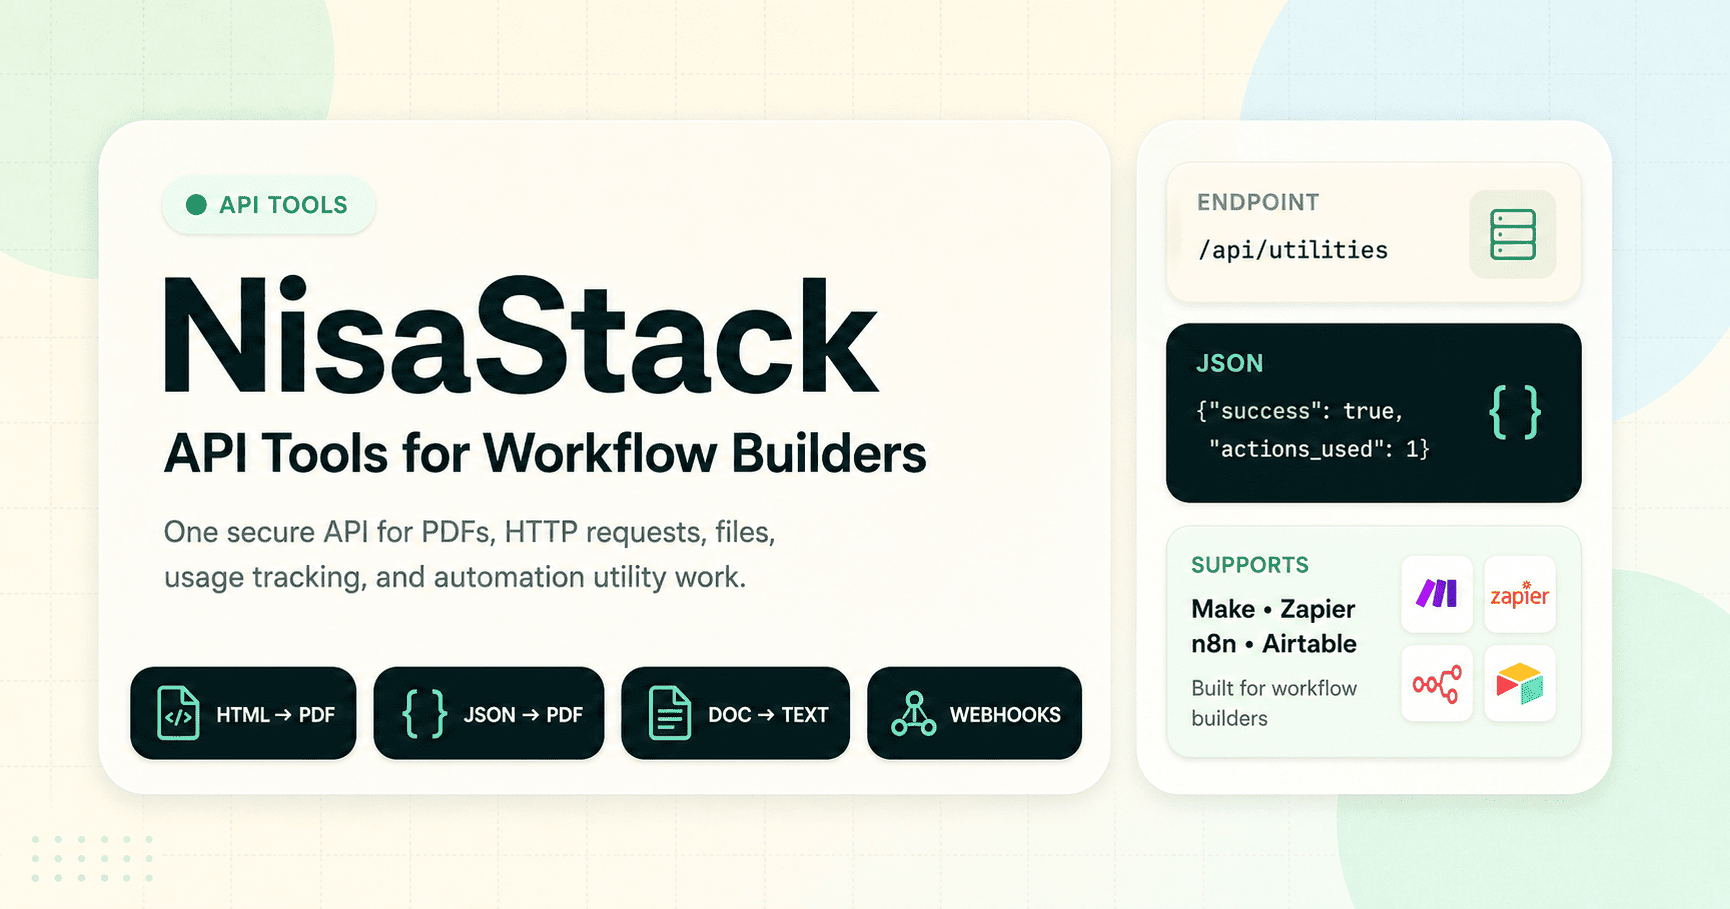
Task: Click the n8n logo tile
Action: coord(1437,684)
